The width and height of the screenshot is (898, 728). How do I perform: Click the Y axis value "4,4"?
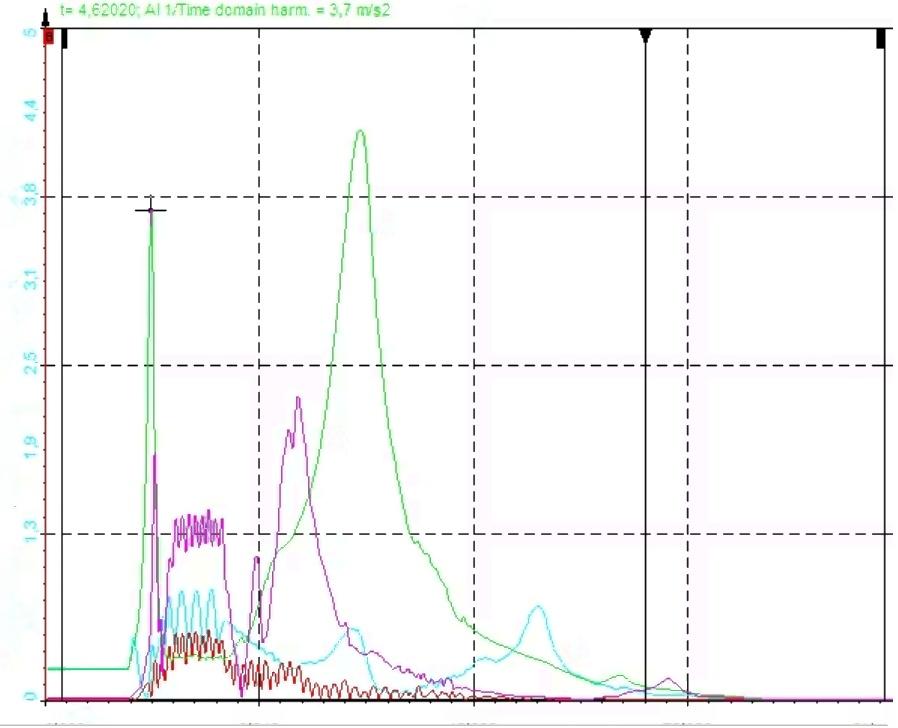click(30, 111)
